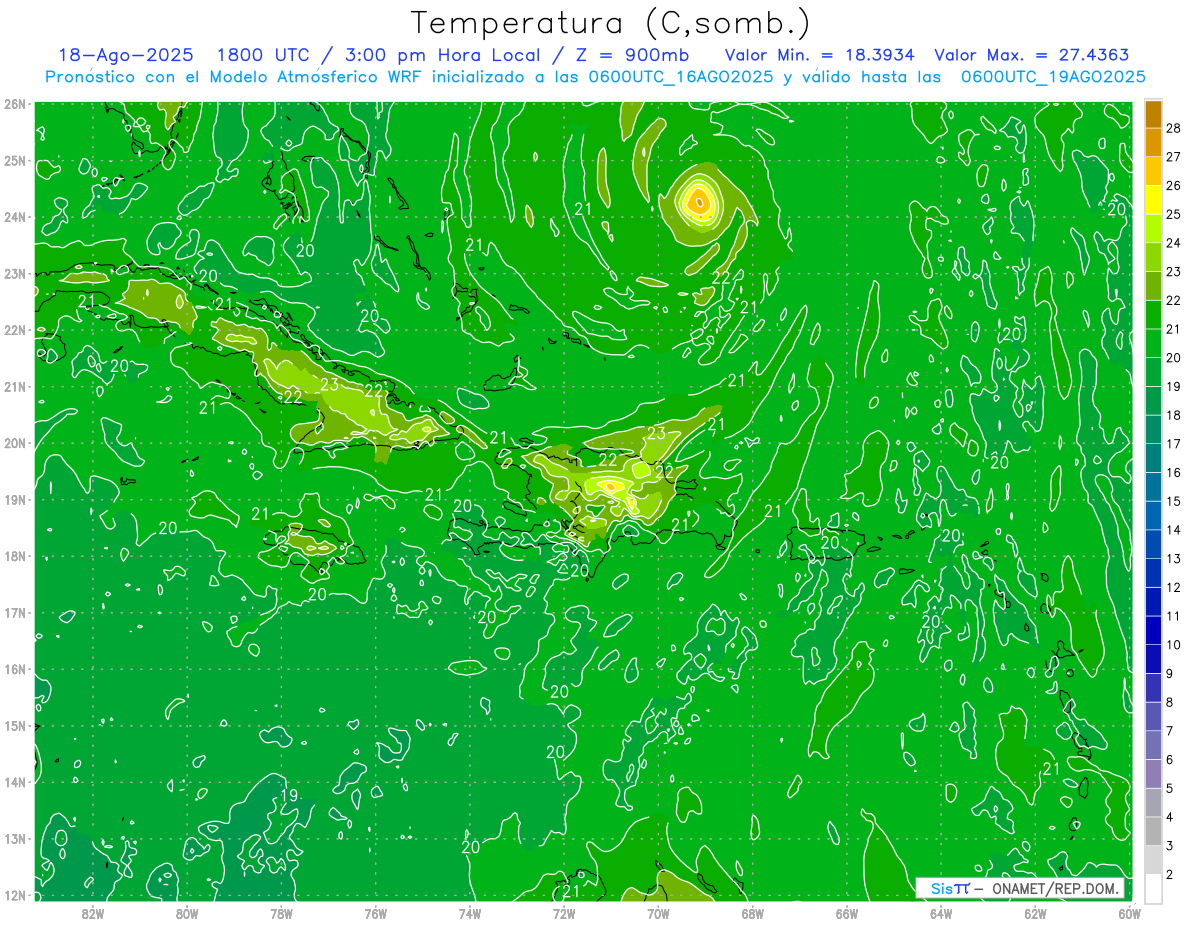Click longitude axis label "60W"
The width and height of the screenshot is (1200, 927).
pos(1129,913)
